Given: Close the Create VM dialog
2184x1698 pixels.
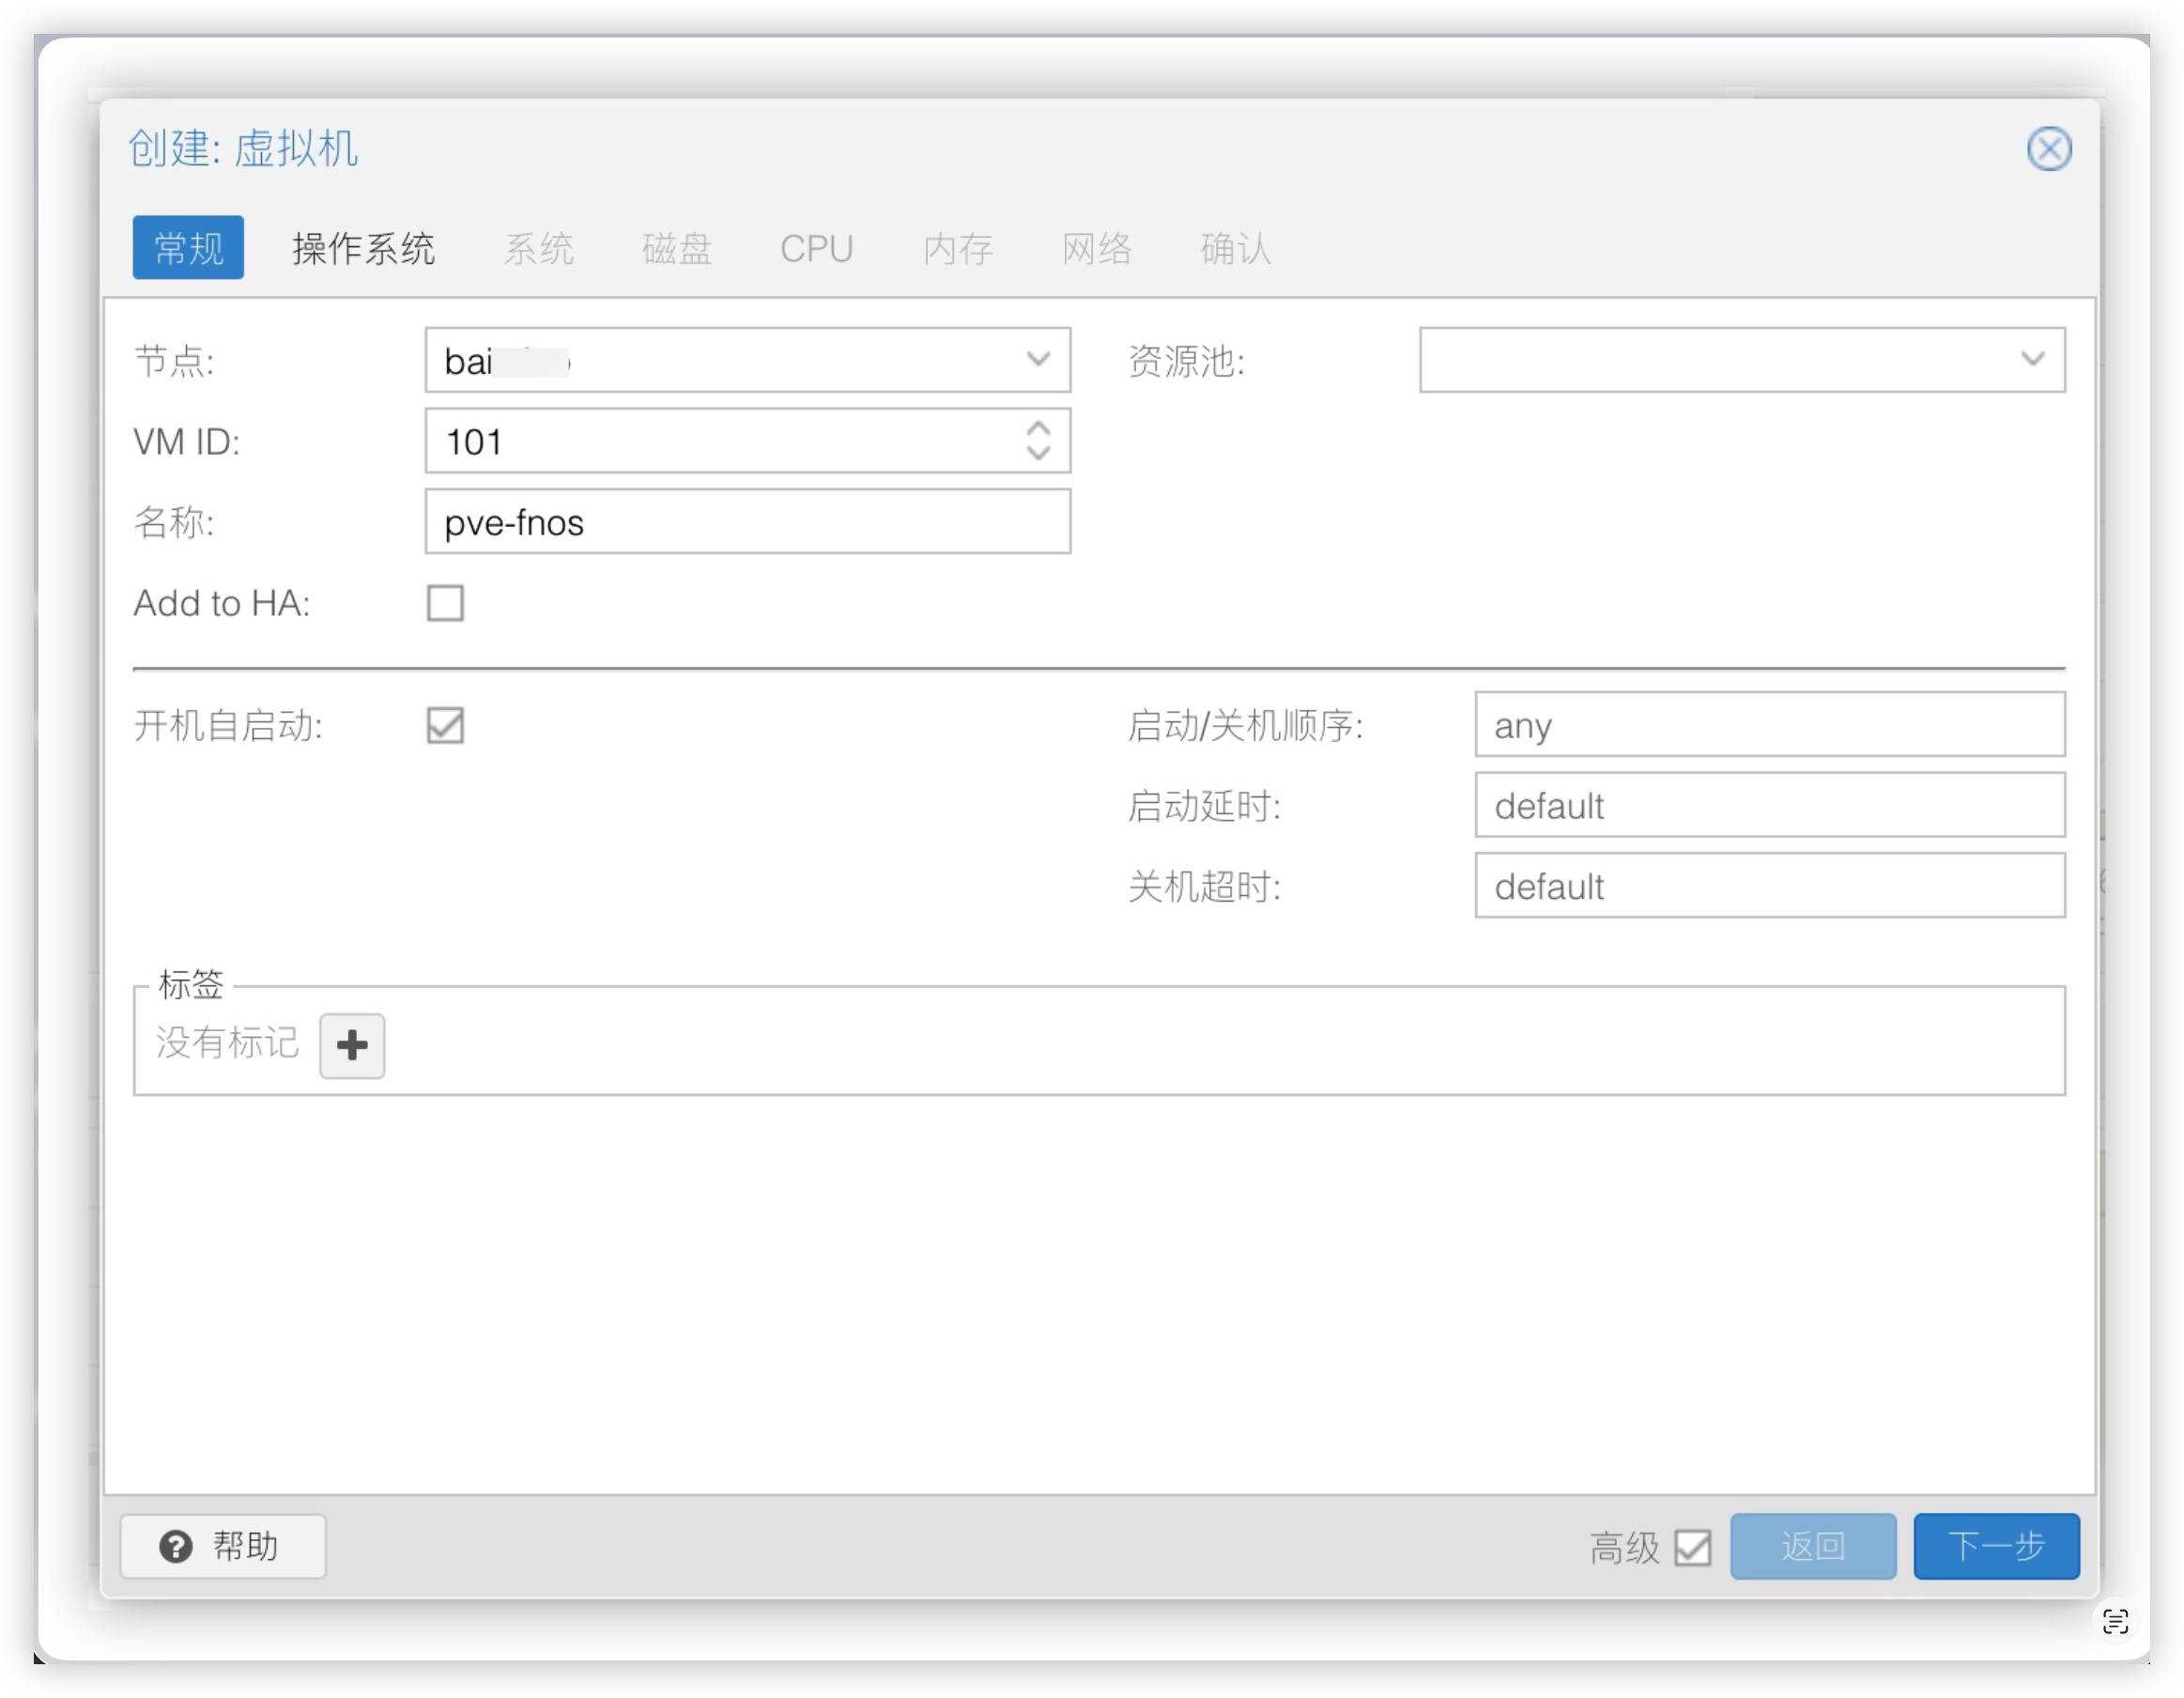Looking at the screenshot, I should (2048, 150).
